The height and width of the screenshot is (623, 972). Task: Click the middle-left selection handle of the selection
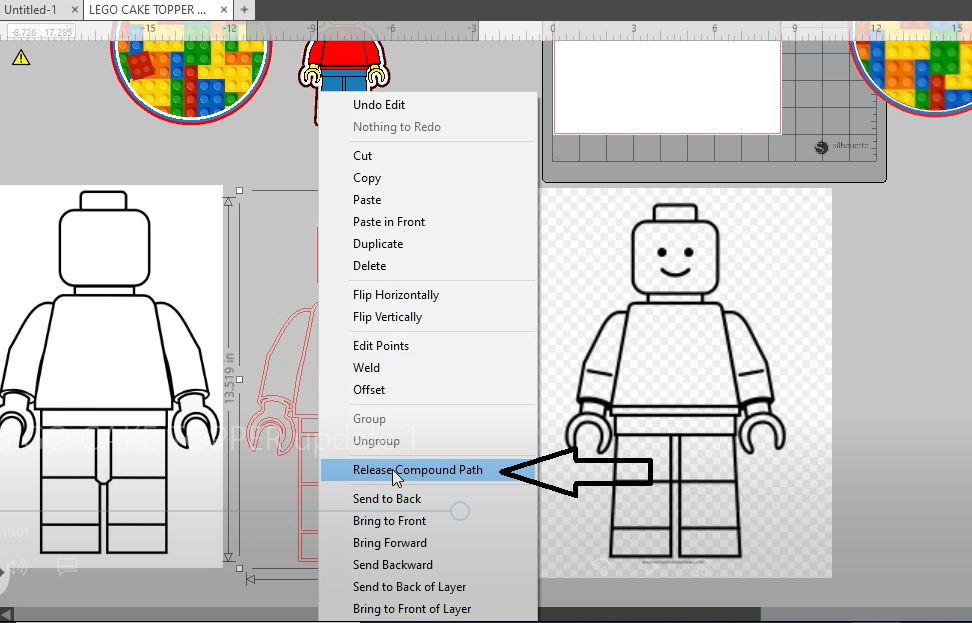click(240, 379)
